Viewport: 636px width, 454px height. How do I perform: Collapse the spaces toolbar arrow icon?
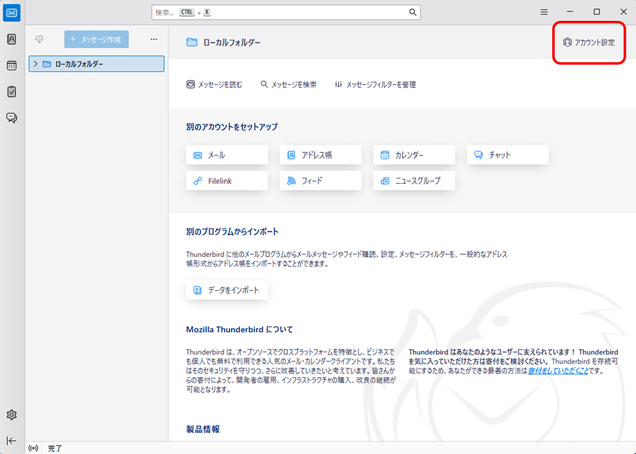coord(11,440)
